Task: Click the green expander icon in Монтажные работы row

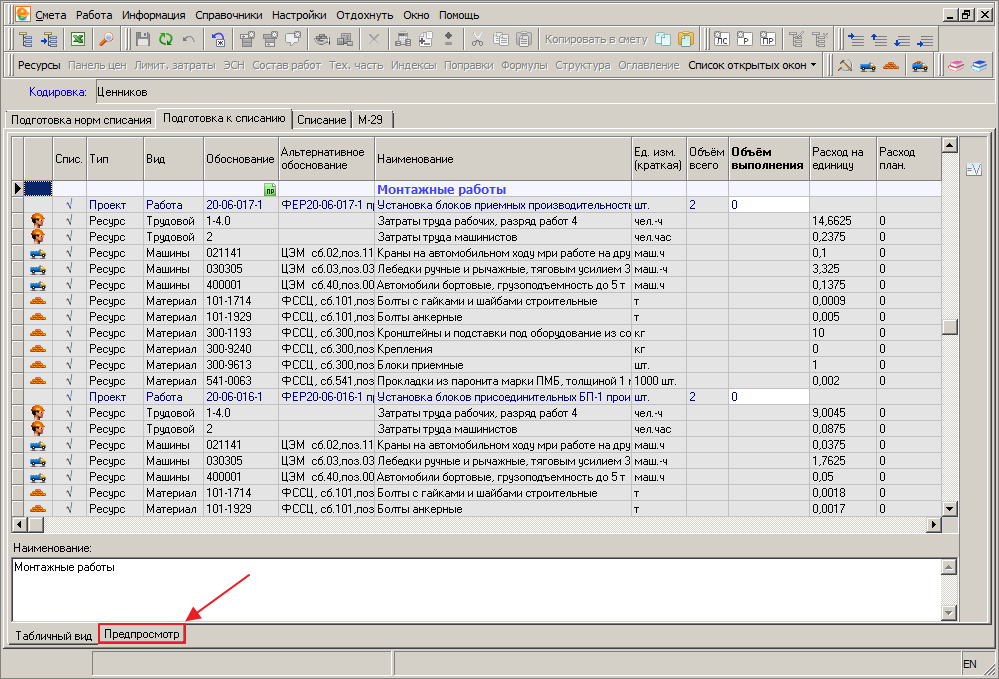Action: click(269, 189)
